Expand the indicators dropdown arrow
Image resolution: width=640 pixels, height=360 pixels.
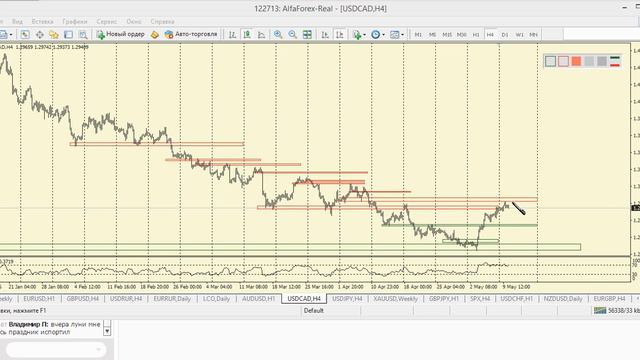tap(364, 35)
